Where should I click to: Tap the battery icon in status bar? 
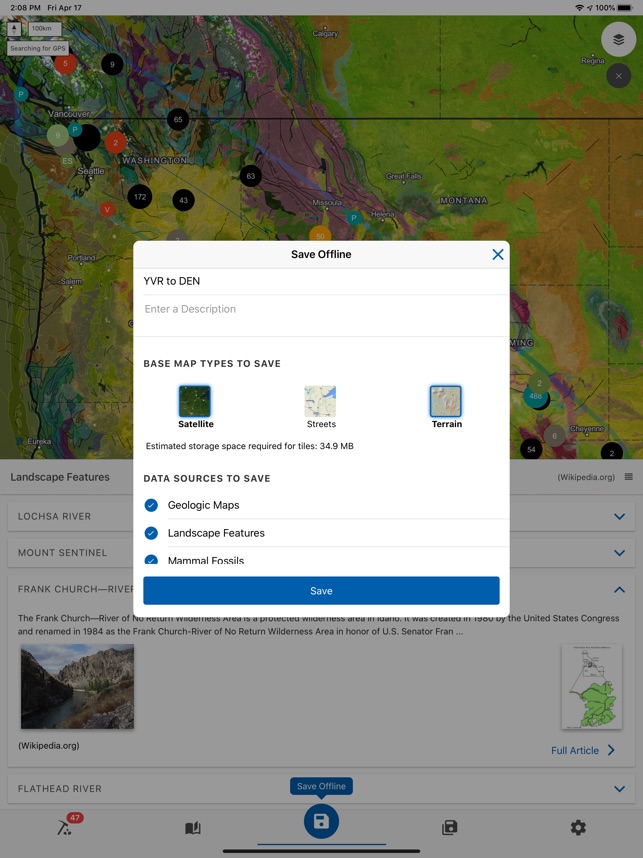pyautogui.click(x=624, y=8)
